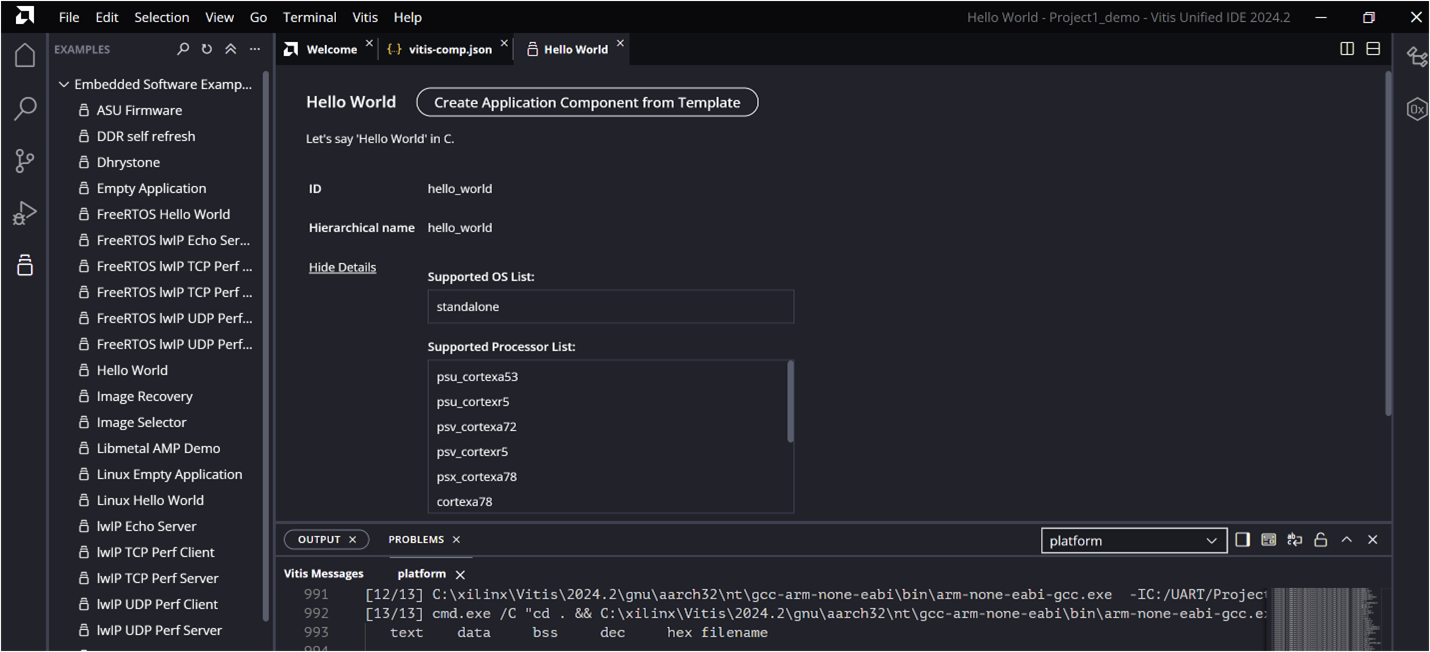Open Source Control from the activity bar
Screen dimensions: 1430x652
tap(24, 160)
